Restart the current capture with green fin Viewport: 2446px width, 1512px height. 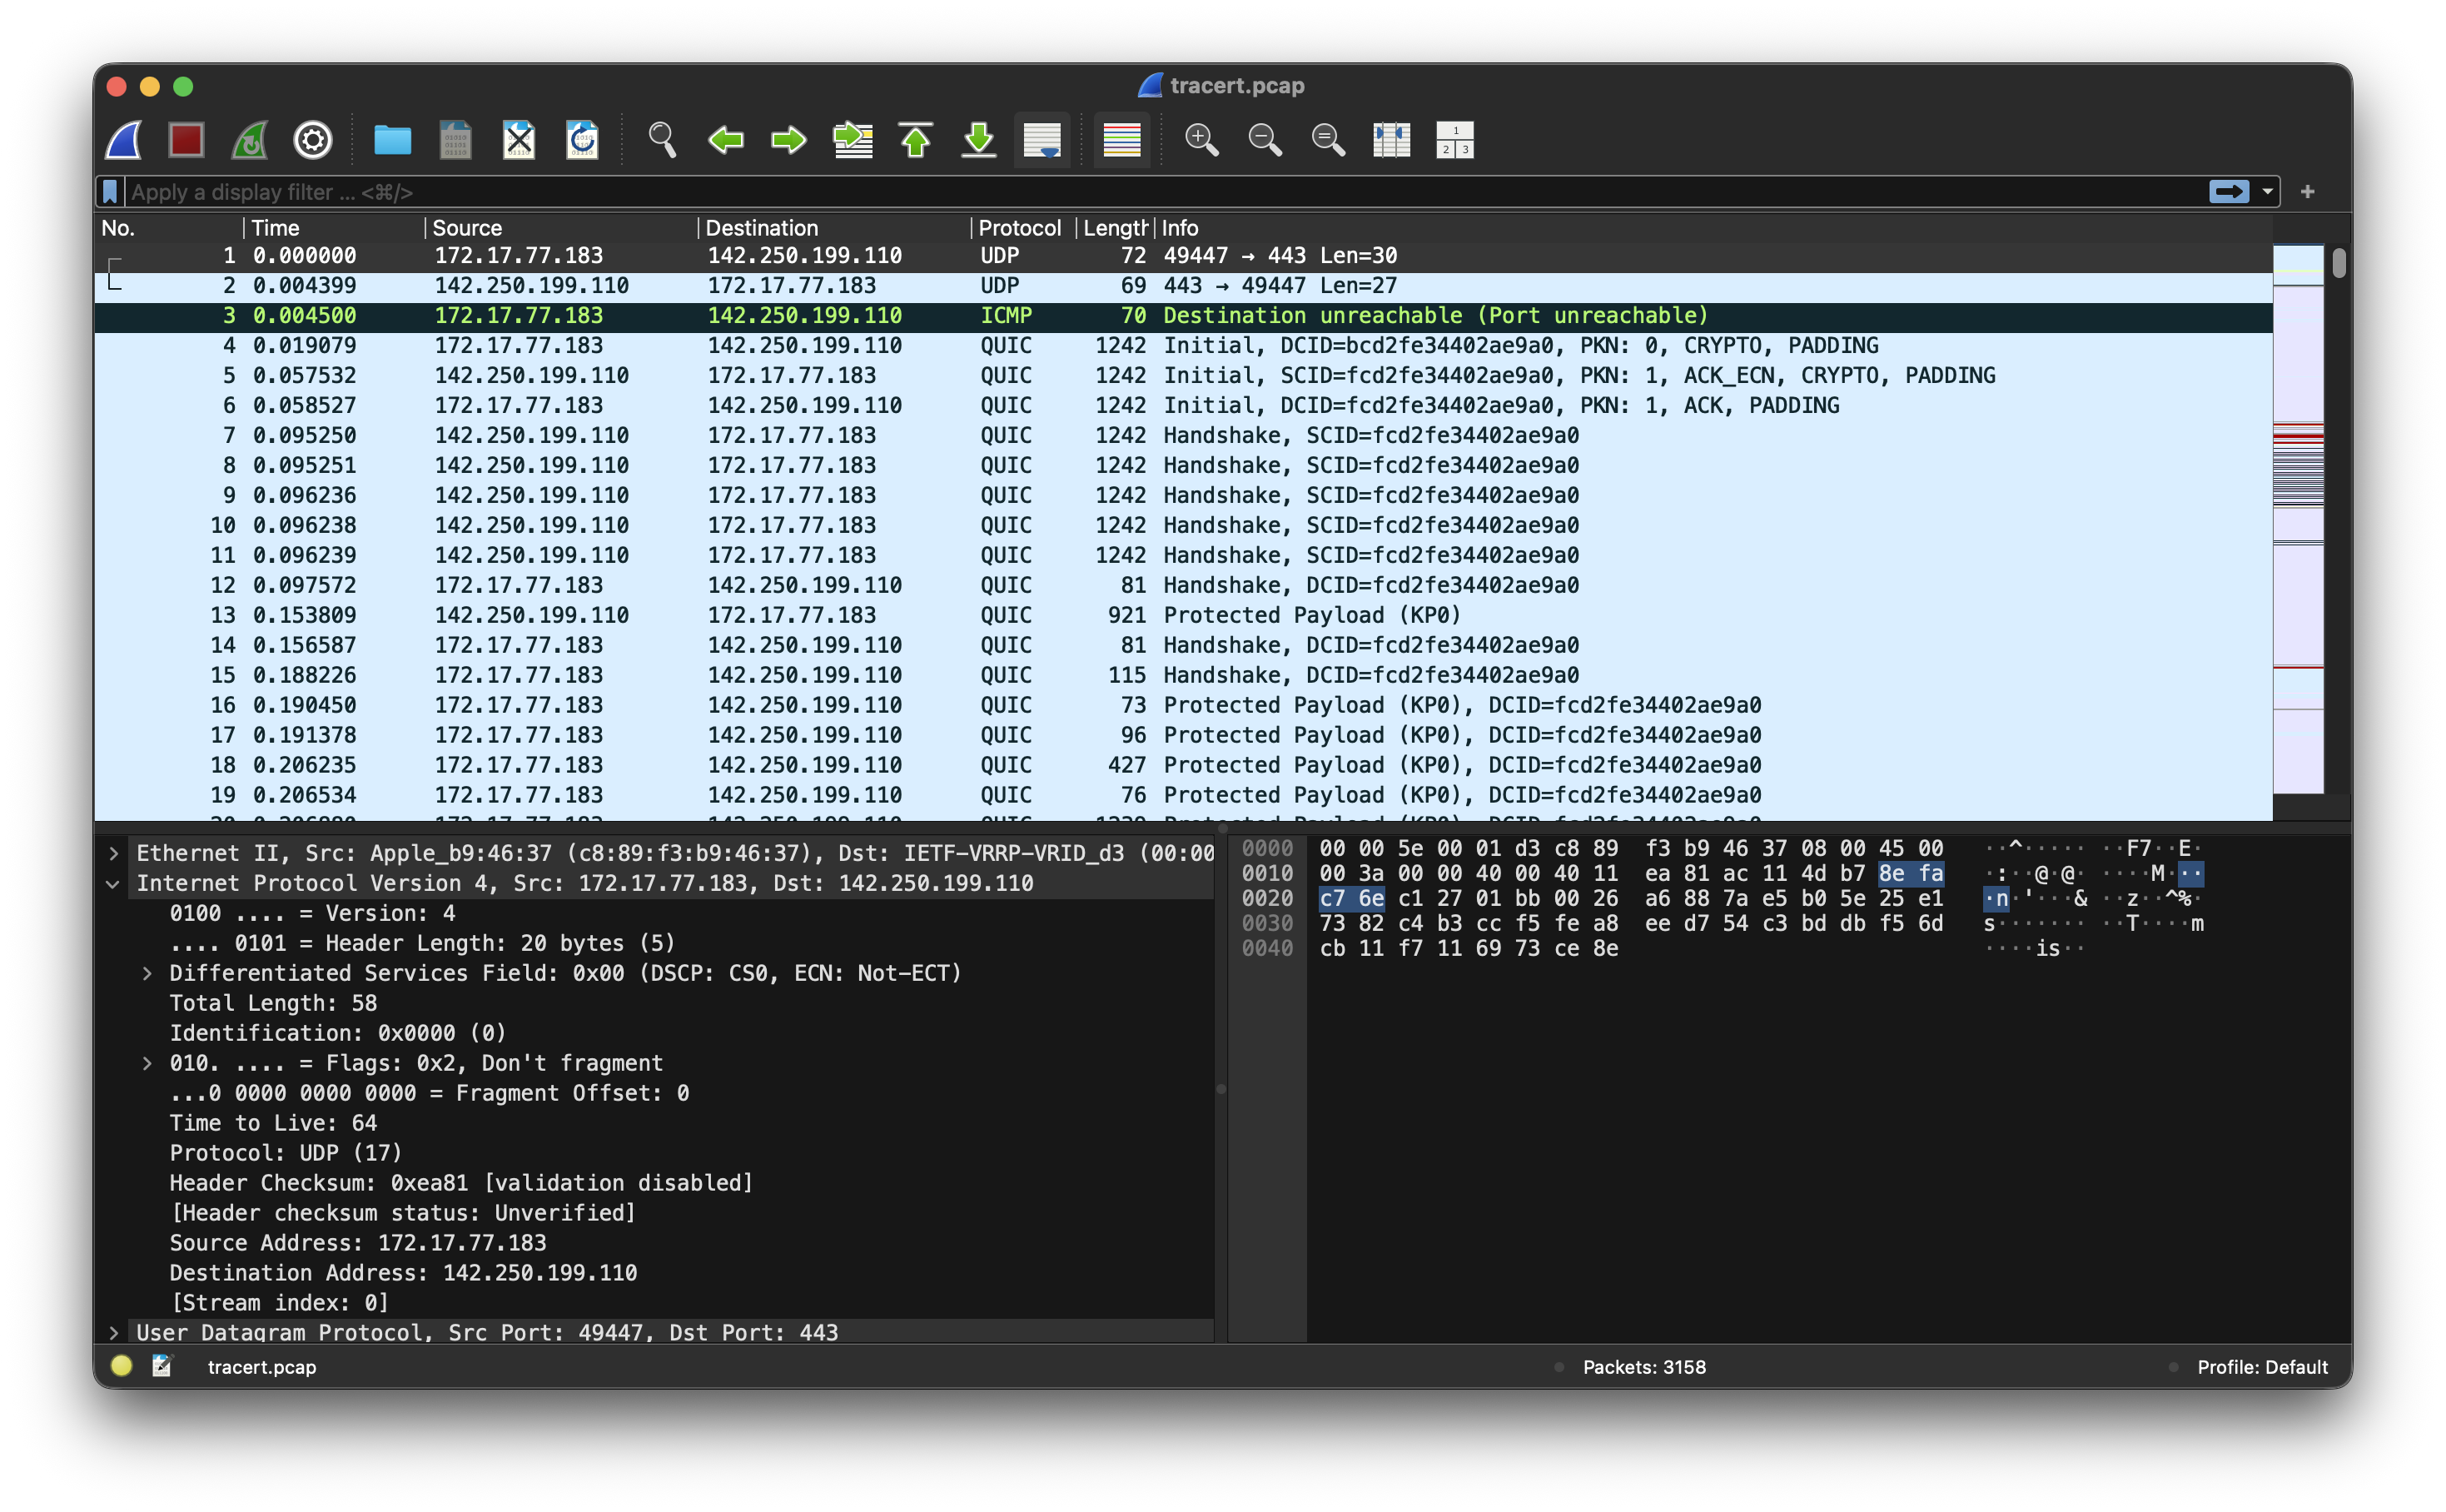click(249, 140)
